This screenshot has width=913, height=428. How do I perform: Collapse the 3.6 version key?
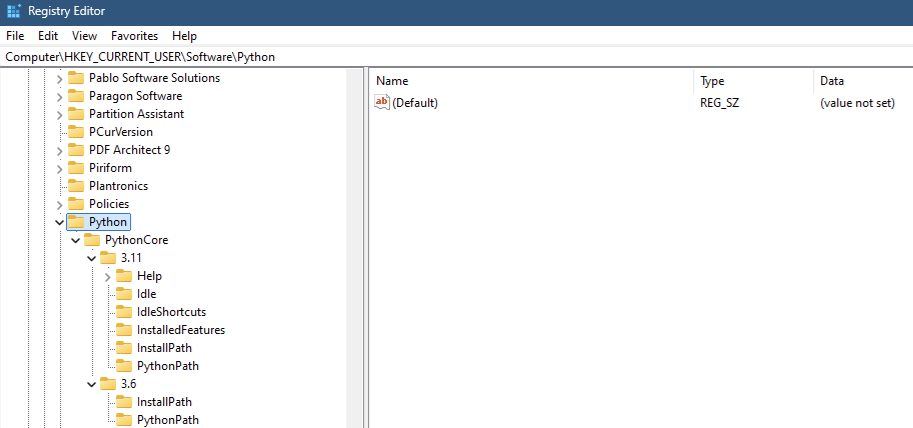pyautogui.click(x=91, y=384)
